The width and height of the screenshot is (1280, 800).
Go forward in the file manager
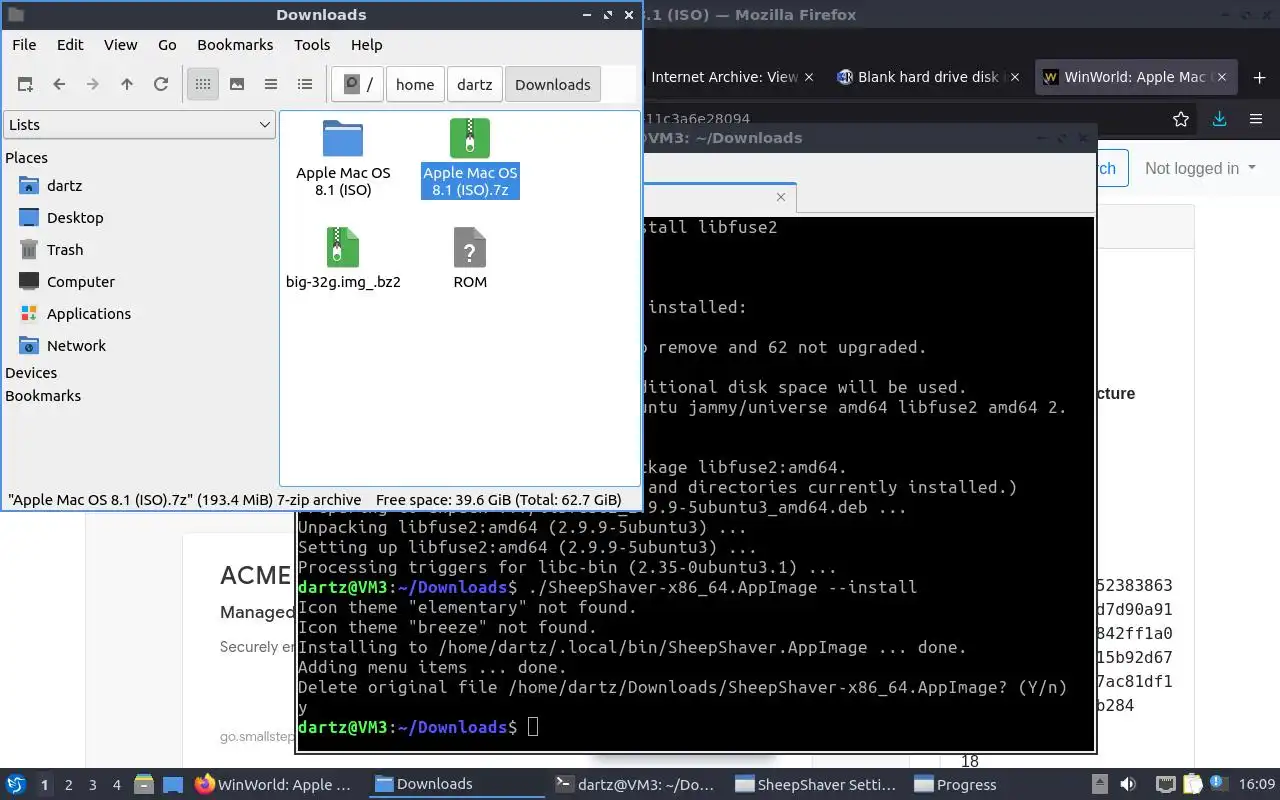click(x=93, y=84)
